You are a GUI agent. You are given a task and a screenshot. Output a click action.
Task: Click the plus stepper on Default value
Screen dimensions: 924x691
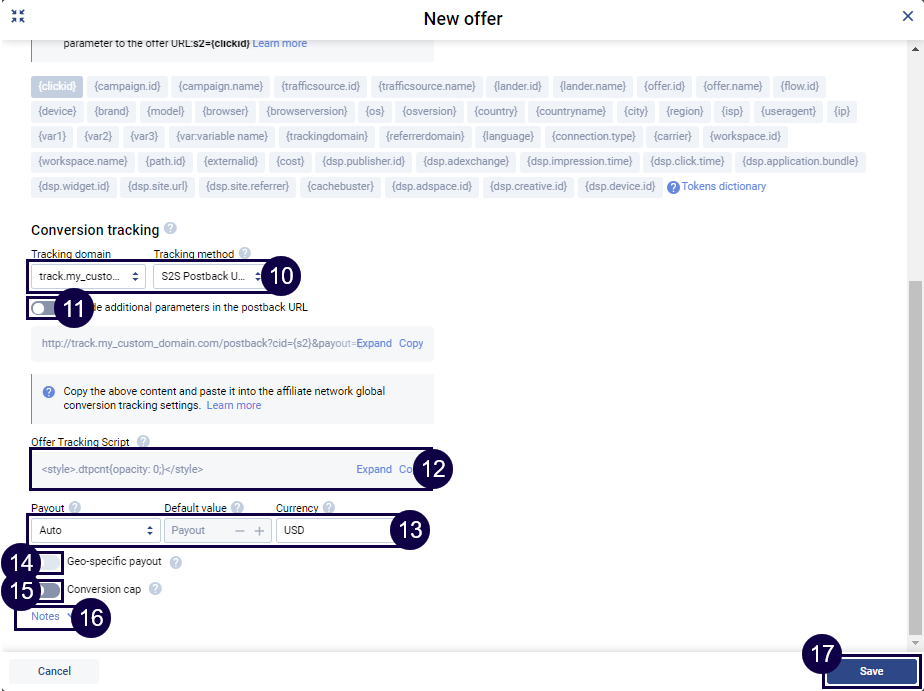[259, 531]
